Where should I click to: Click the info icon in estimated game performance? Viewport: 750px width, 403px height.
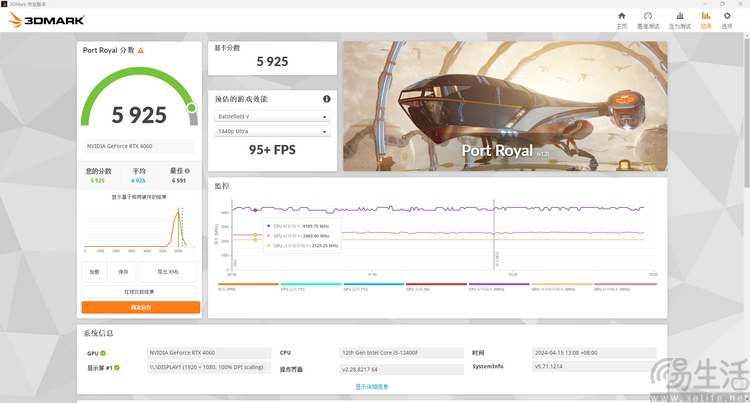[x=327, y=99]
